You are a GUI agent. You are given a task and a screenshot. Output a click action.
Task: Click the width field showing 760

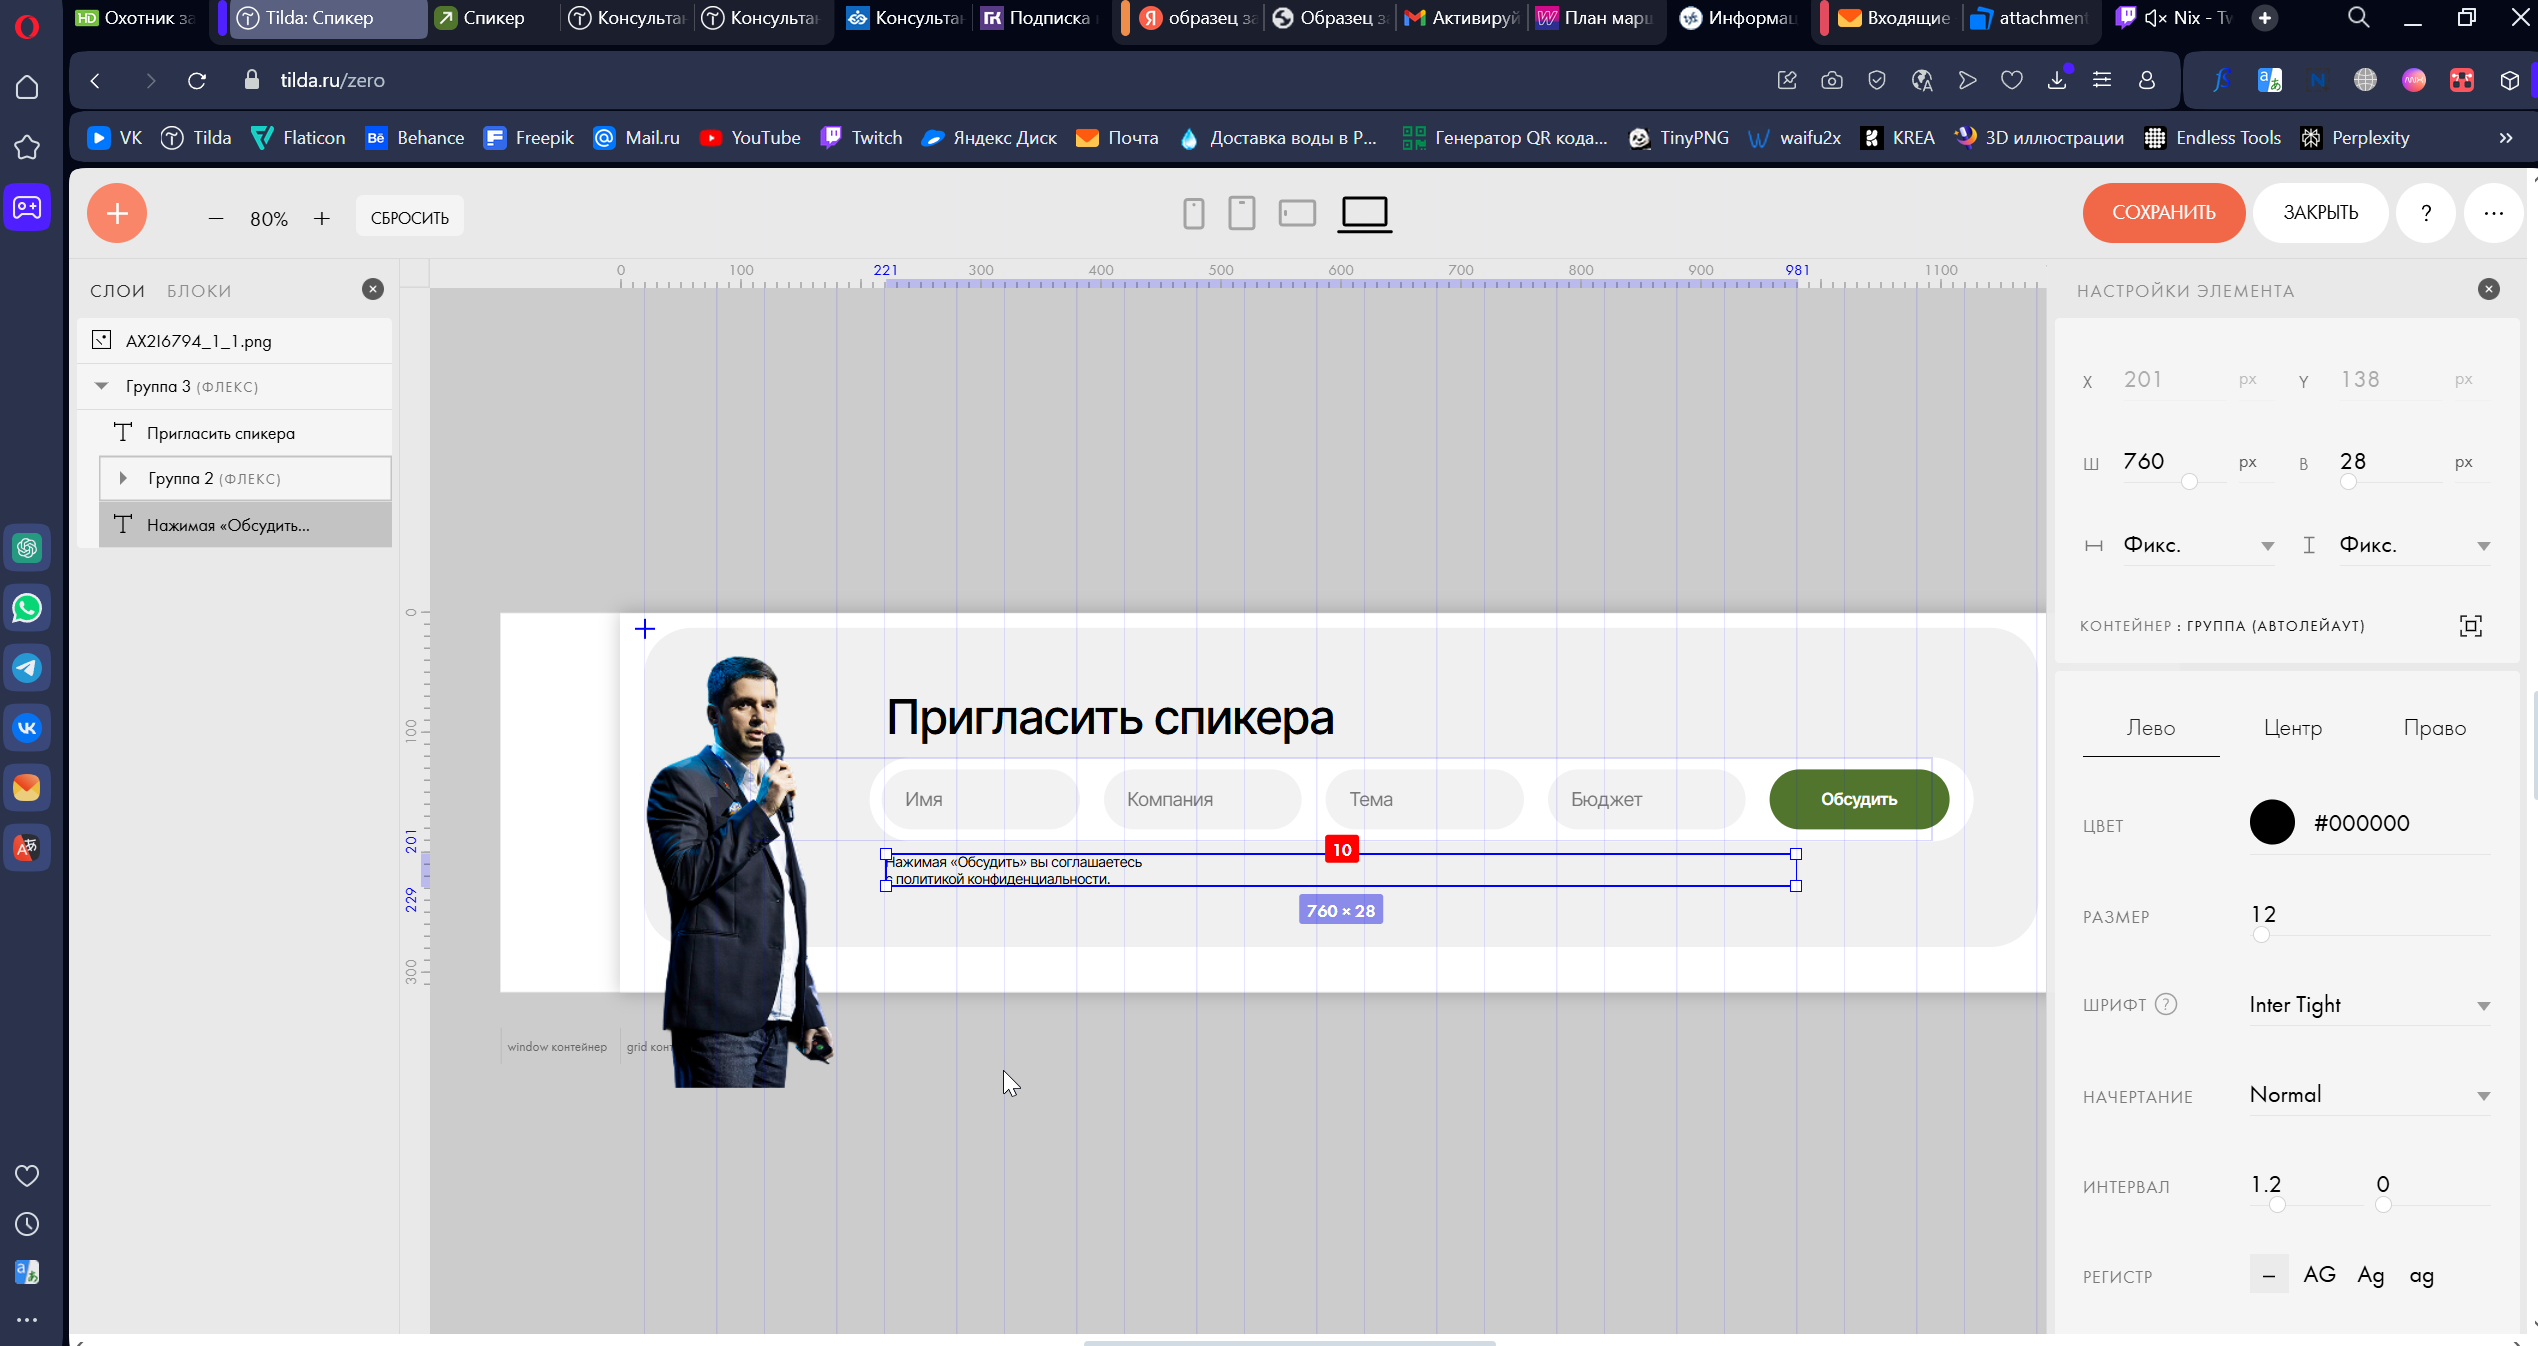[x=2172, y=461]
